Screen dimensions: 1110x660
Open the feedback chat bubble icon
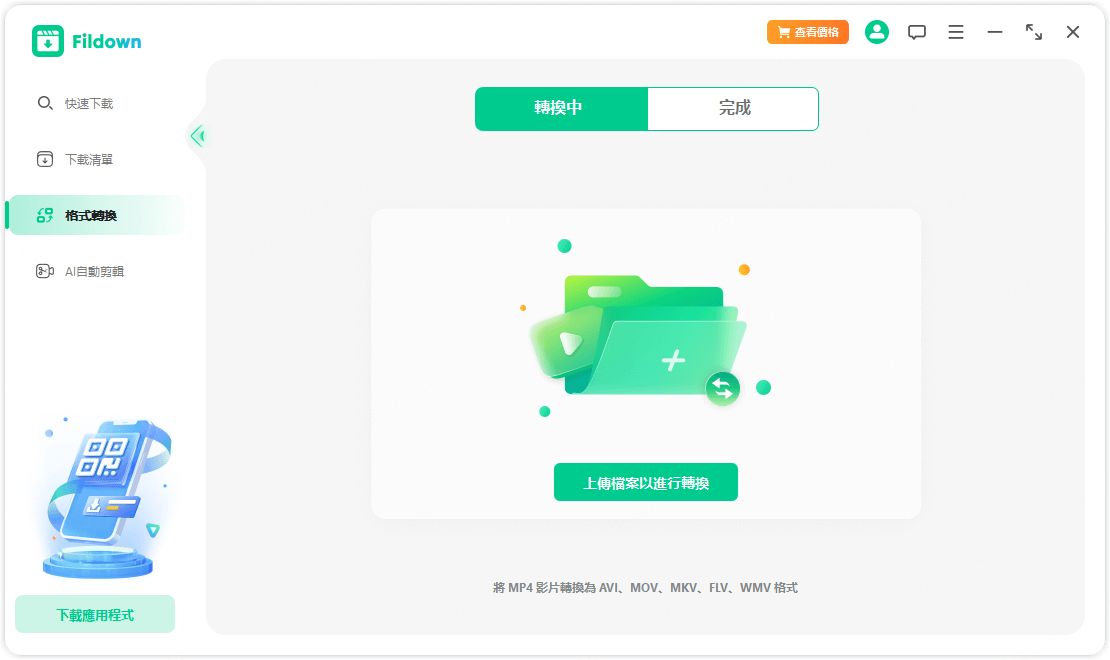pos(917,33)
